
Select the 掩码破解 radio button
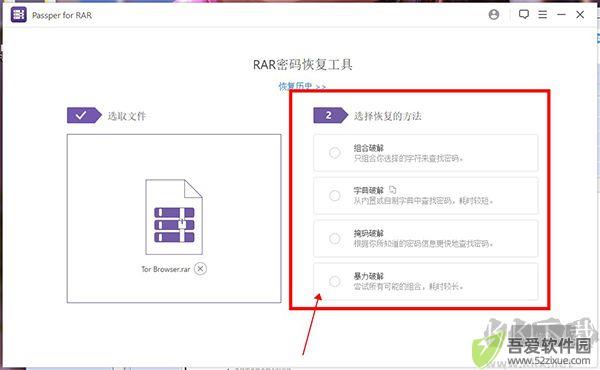click(334, 238)
